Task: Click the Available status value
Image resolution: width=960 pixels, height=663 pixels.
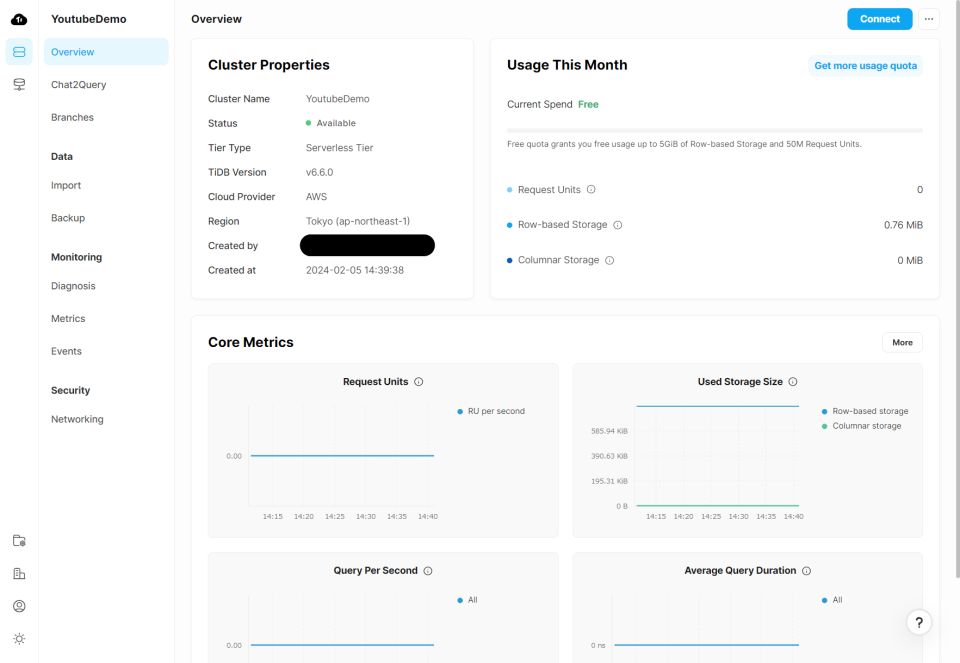Action: coord(331,123)
